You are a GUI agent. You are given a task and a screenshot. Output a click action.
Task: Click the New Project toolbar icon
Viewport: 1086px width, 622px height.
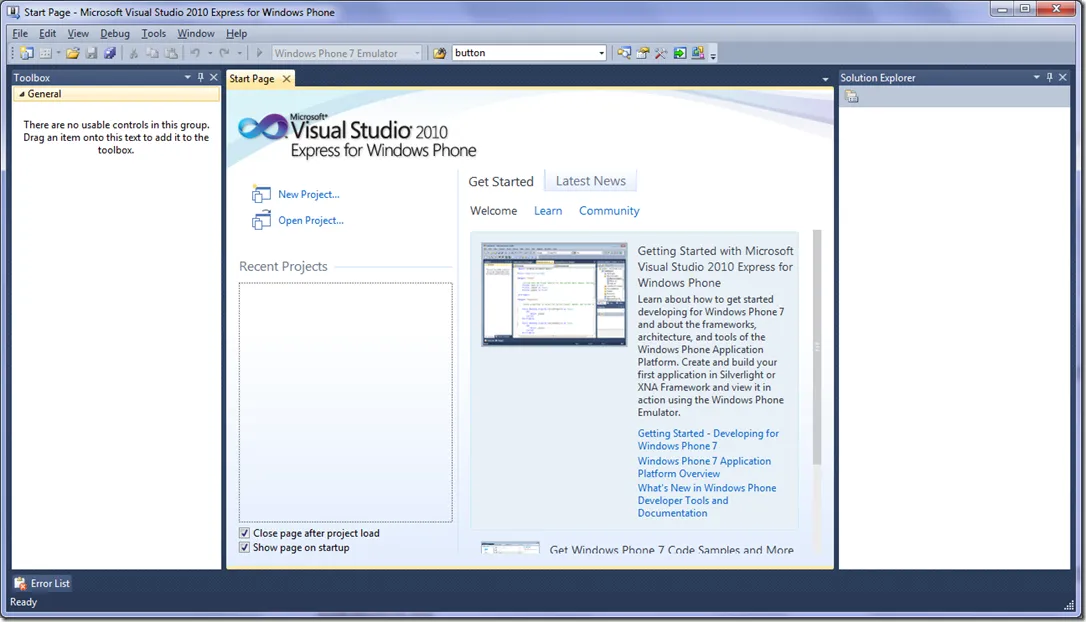(26, 53)
